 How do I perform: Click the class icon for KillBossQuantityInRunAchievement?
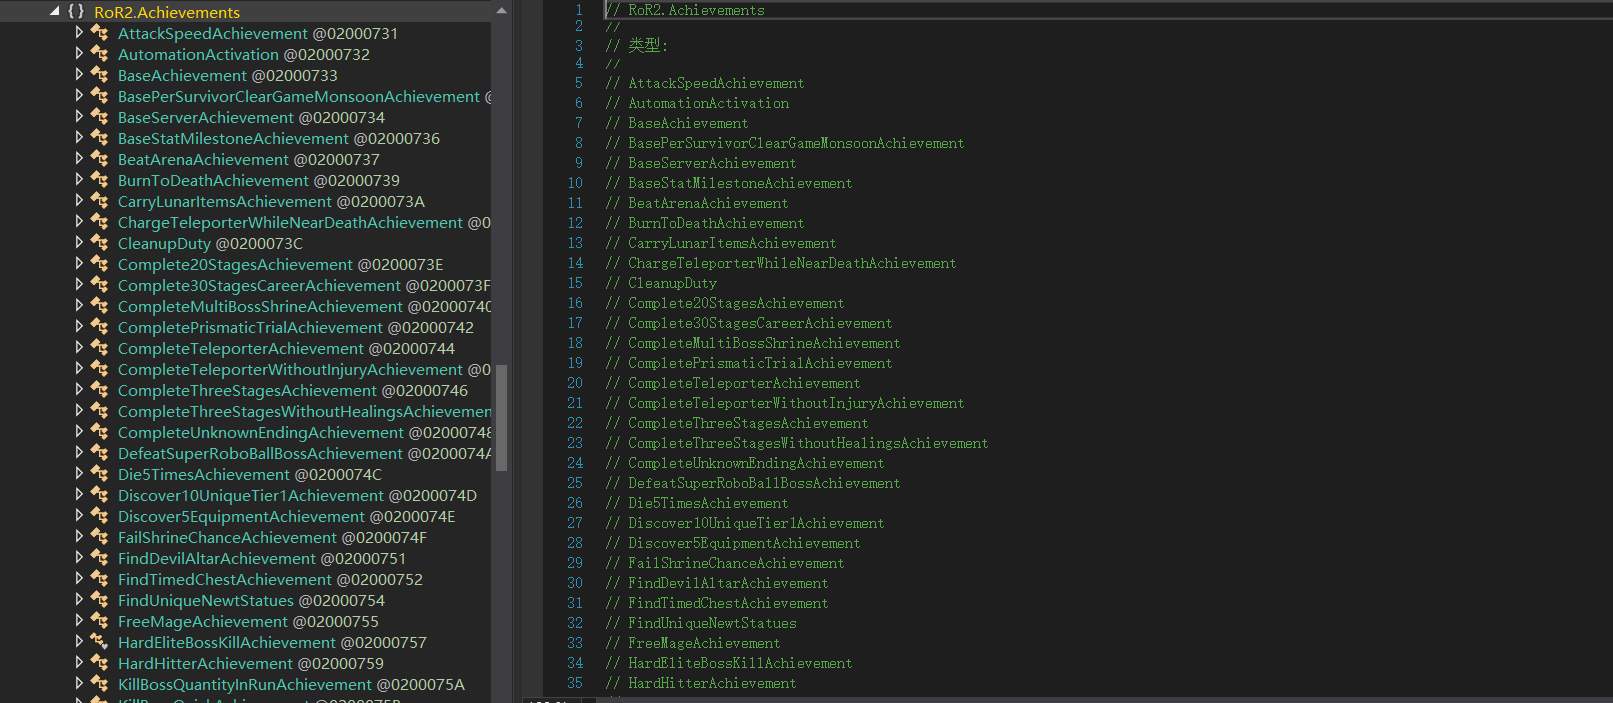(99, 684)
